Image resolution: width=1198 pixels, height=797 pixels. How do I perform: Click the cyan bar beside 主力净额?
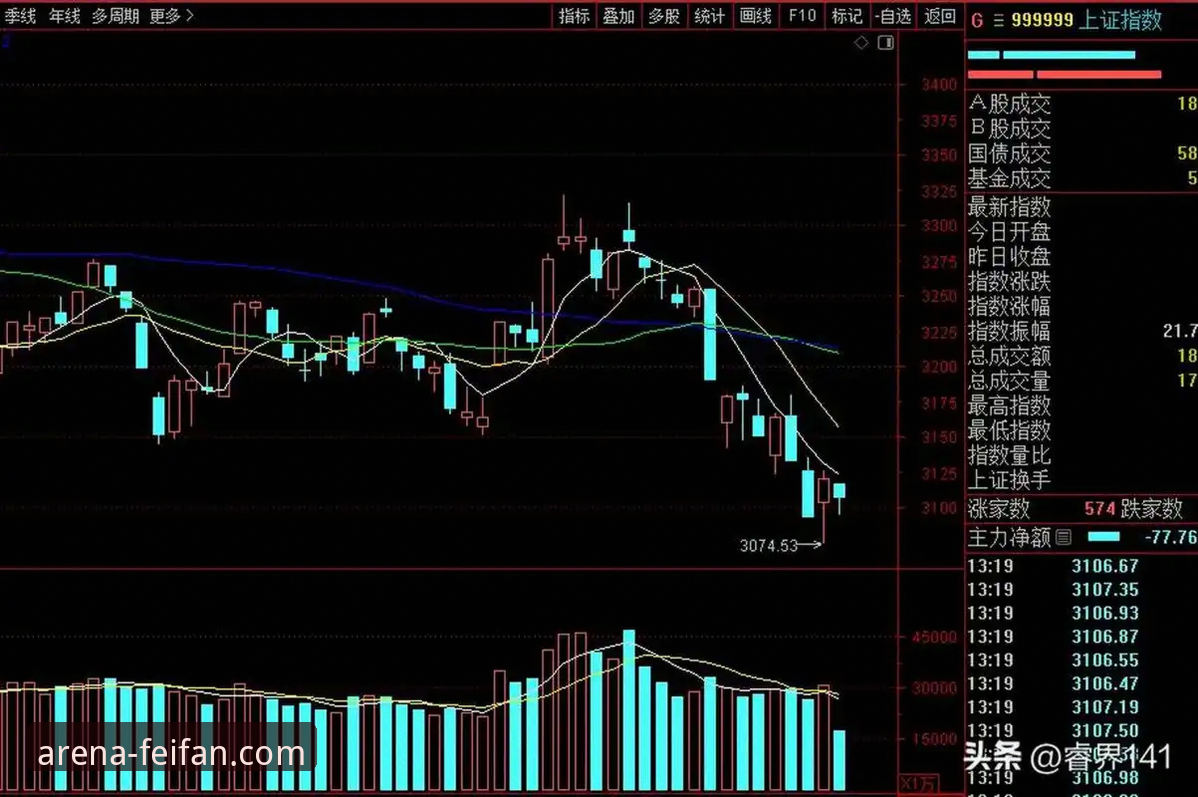pyautogui.click(x=1103, y=536)
